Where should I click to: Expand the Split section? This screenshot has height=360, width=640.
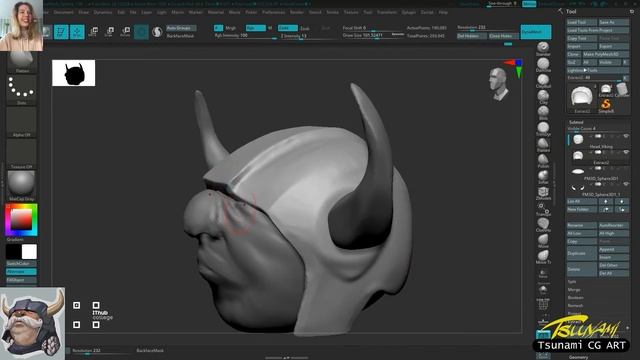coord(572,282)
